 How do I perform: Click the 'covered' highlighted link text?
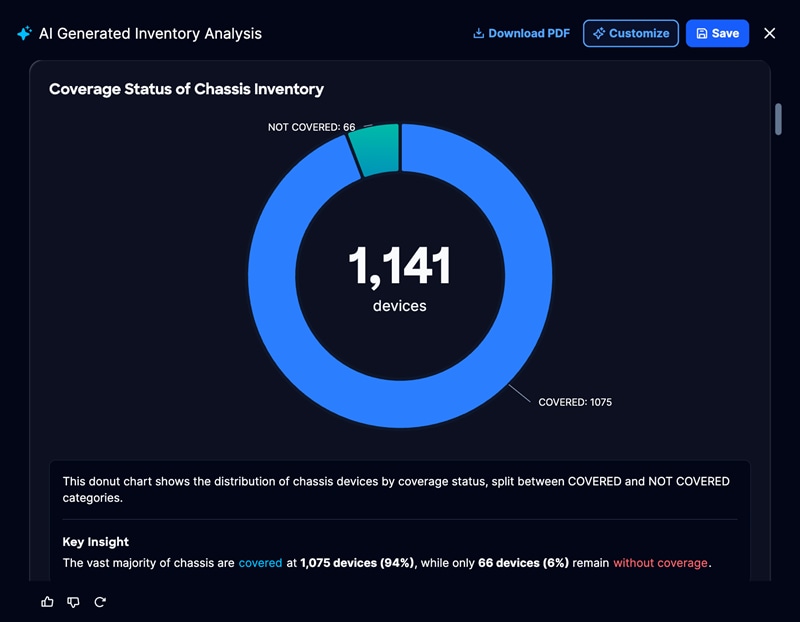click(x=260, y=563)
